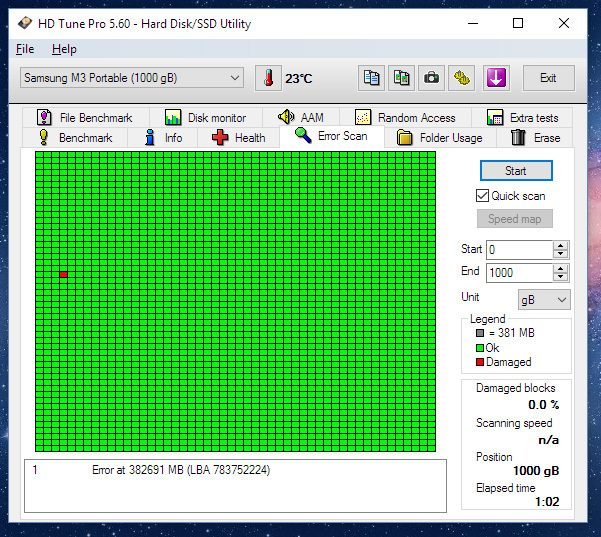Click the HD Tune Pro title bar icon
The height and width of the screenshot is (537, 601).
(x=25, y=23)
